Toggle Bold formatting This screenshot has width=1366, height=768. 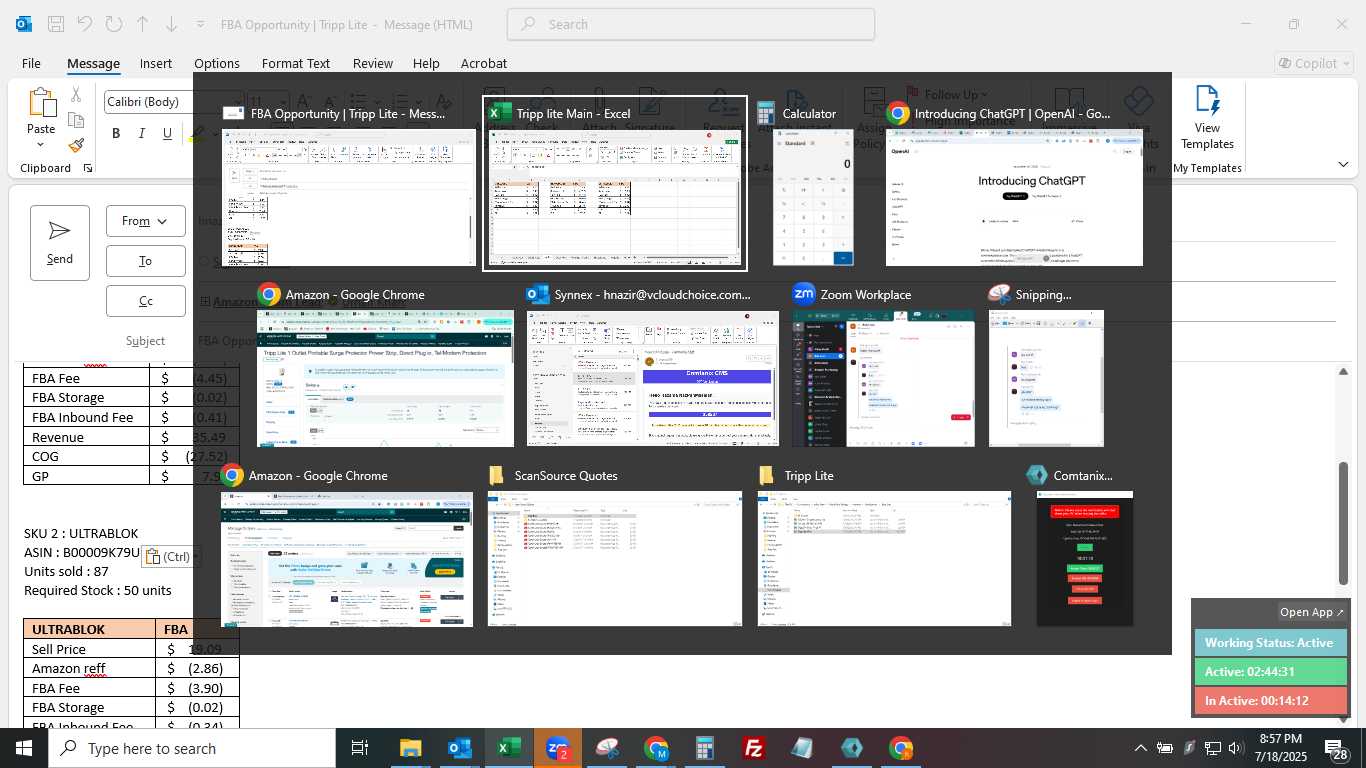(116, 134)
